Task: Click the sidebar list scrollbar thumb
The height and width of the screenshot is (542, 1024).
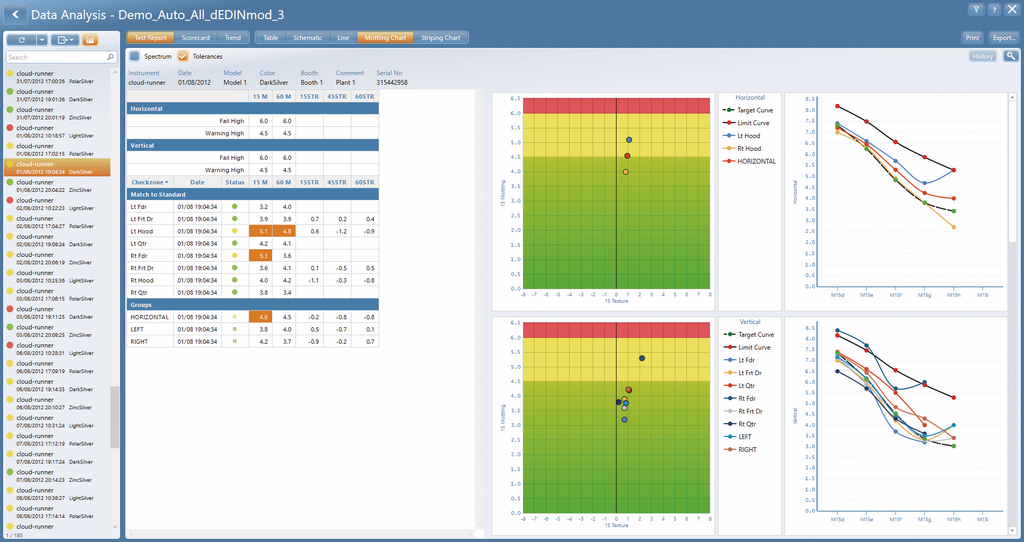Action: coord(115,417)
